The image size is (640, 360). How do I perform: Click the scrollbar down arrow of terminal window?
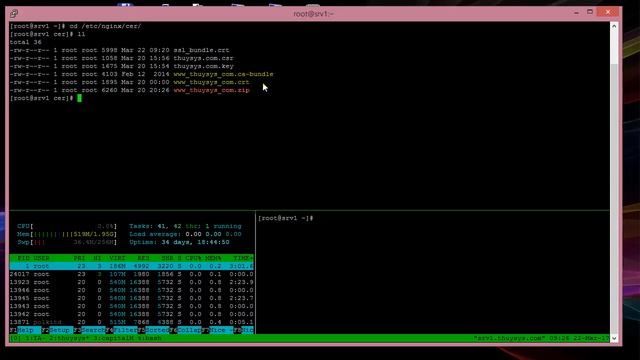(x=614, y=338)
